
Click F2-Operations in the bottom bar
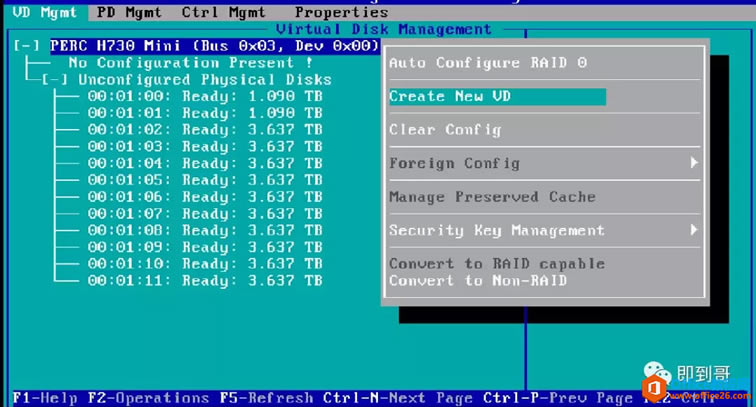[148, 398]
